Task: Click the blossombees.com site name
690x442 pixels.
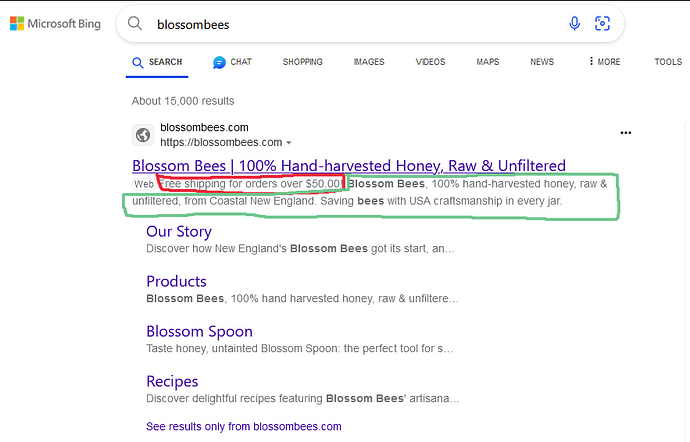Action: click(204, 128)
